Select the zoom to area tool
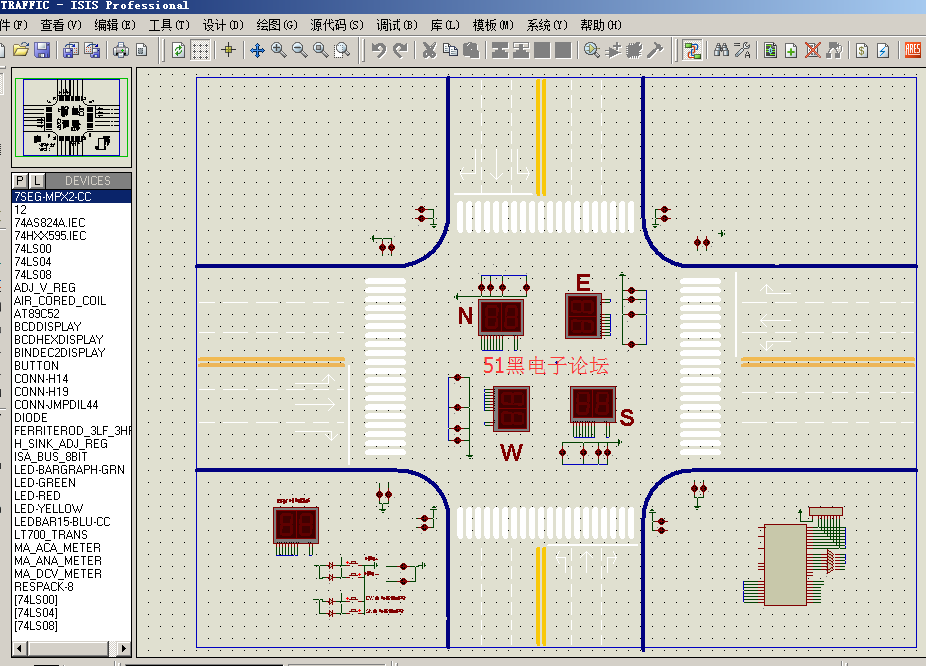This screenshot has height=666, width=926. click(342, 50)
